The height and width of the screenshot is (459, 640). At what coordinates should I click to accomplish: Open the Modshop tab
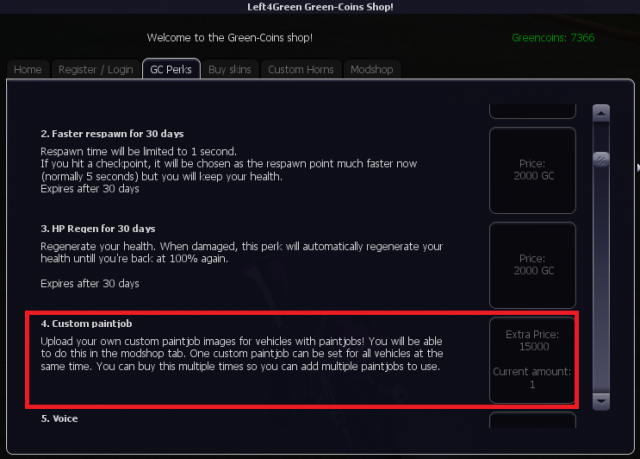pos(372,69)
